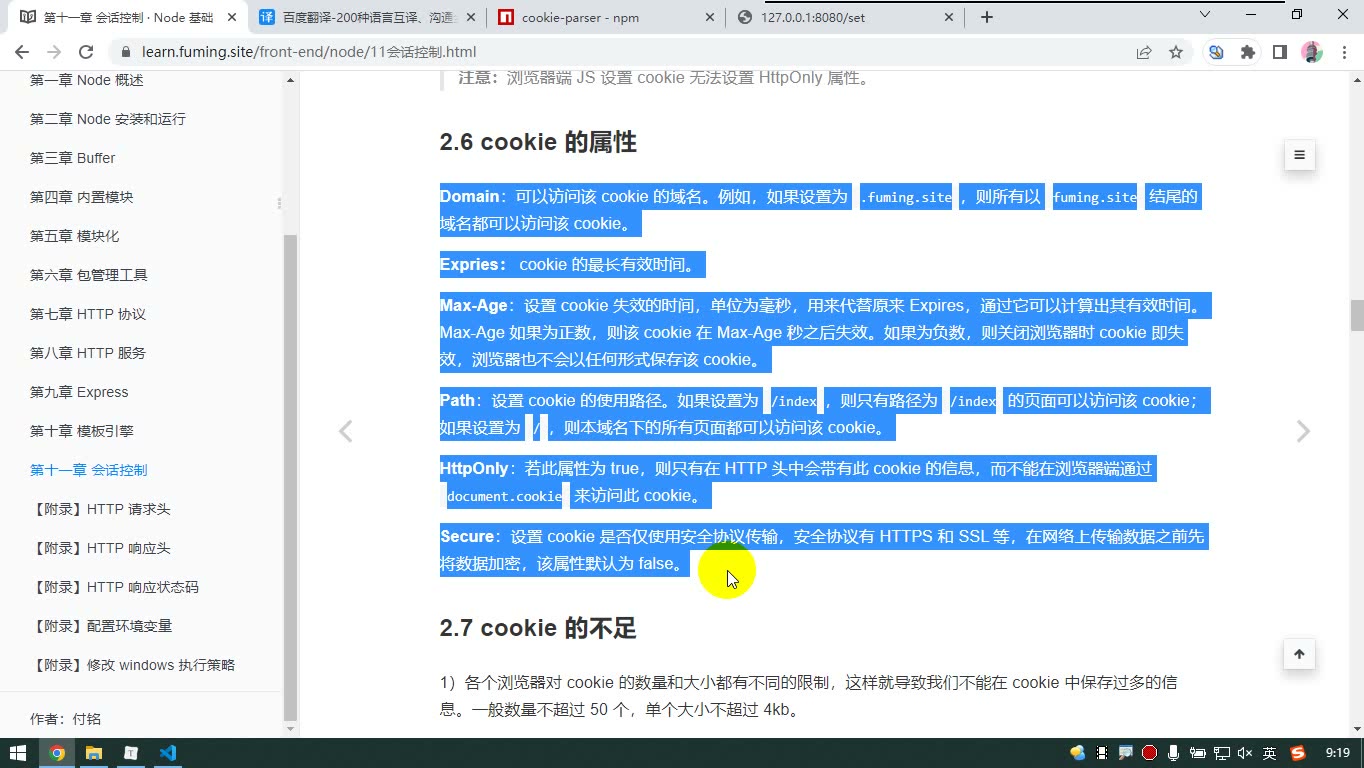Open Visual Studio Code from taskbar
This screenshot has width=1364, height=768.
pos(168,753)
